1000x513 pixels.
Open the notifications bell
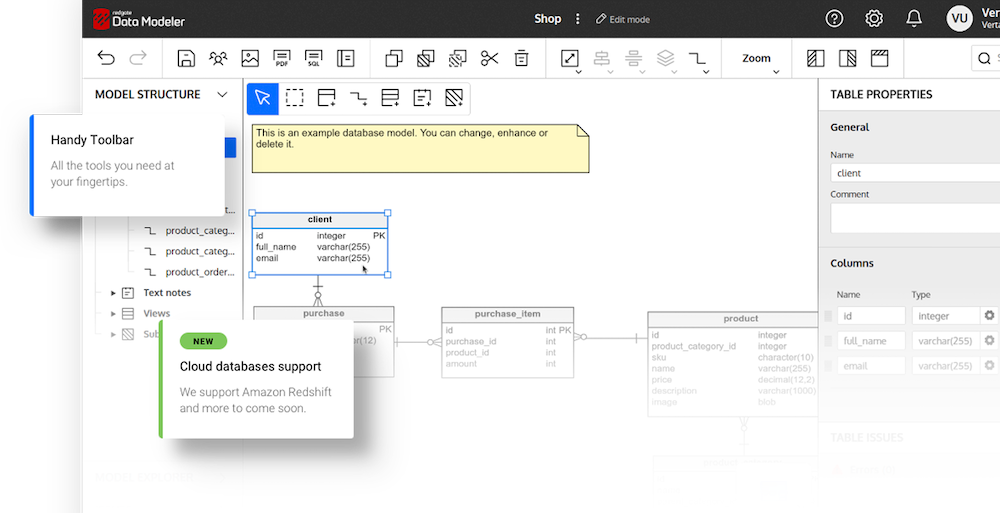(914, 19)
